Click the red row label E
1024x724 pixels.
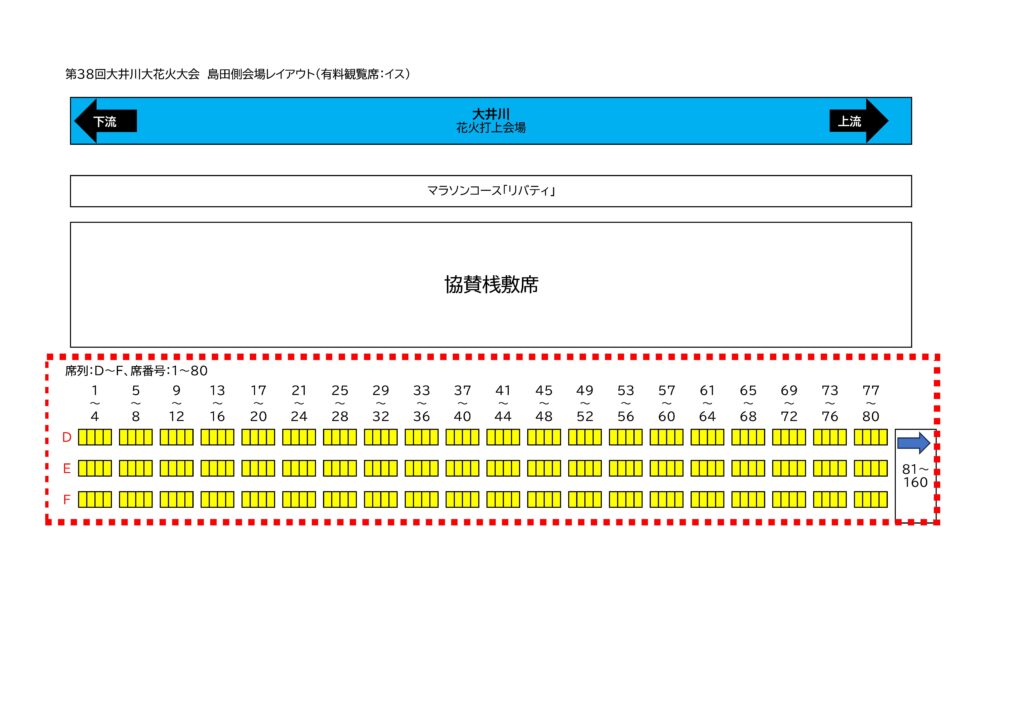tap(67, 469)
